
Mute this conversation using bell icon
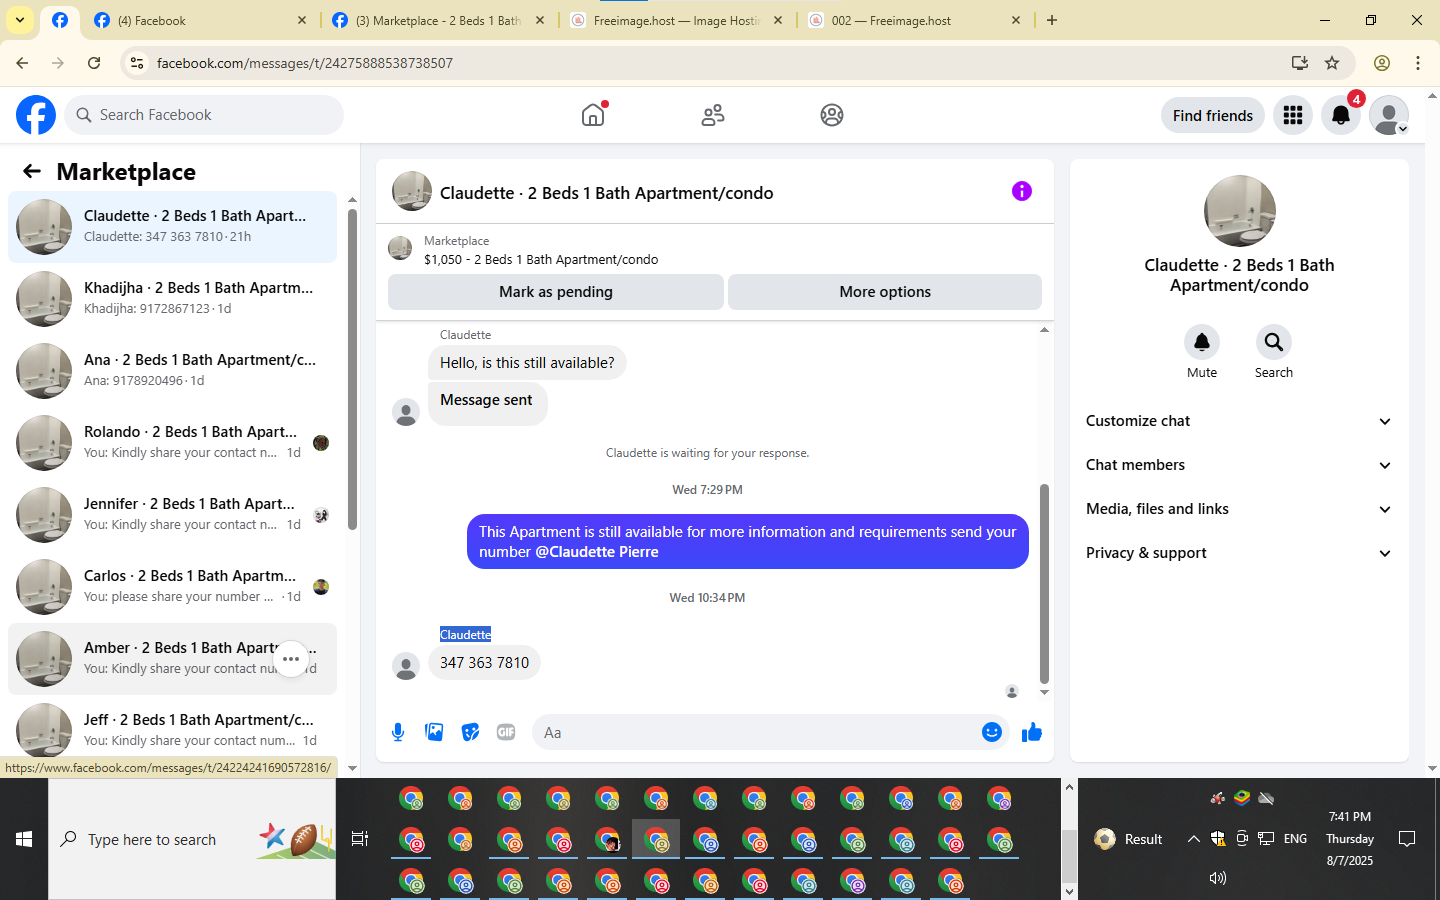pyautogui.click(x=1202, y=342)
